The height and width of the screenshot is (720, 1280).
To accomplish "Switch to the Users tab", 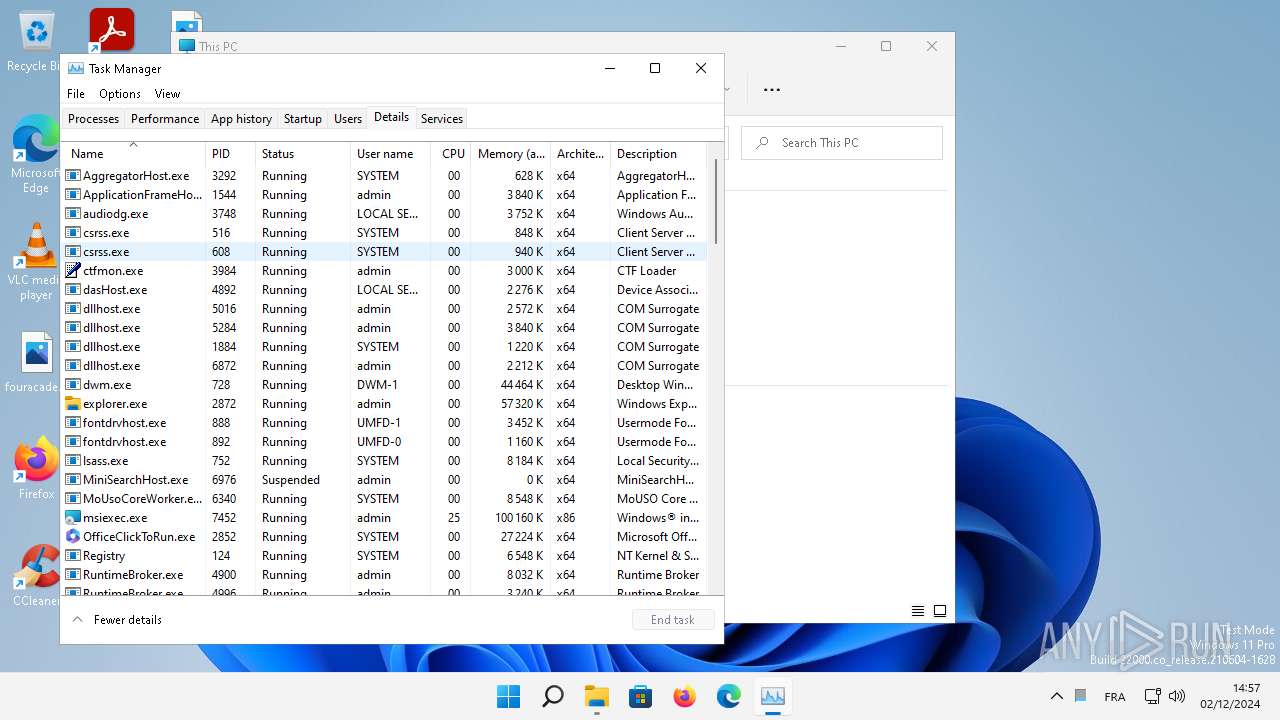I will click(x=348, y=119).
